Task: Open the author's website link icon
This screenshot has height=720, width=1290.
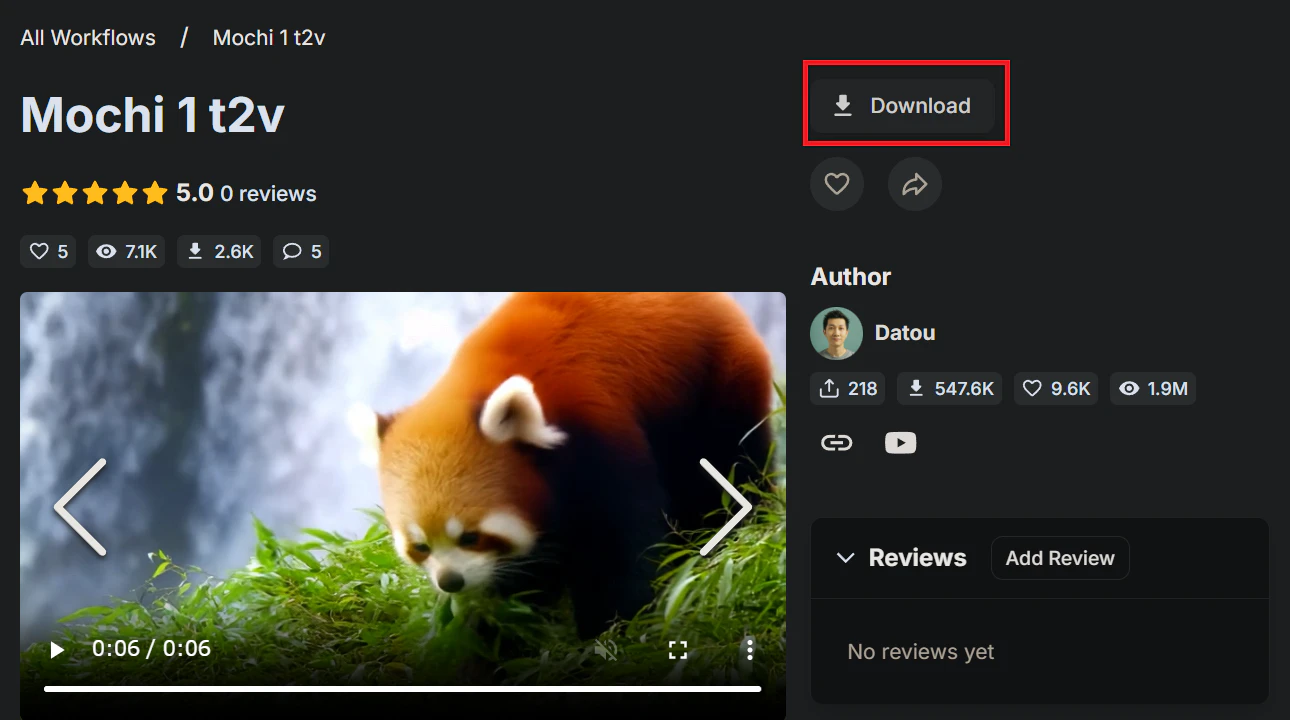Action: coord(837,442)
